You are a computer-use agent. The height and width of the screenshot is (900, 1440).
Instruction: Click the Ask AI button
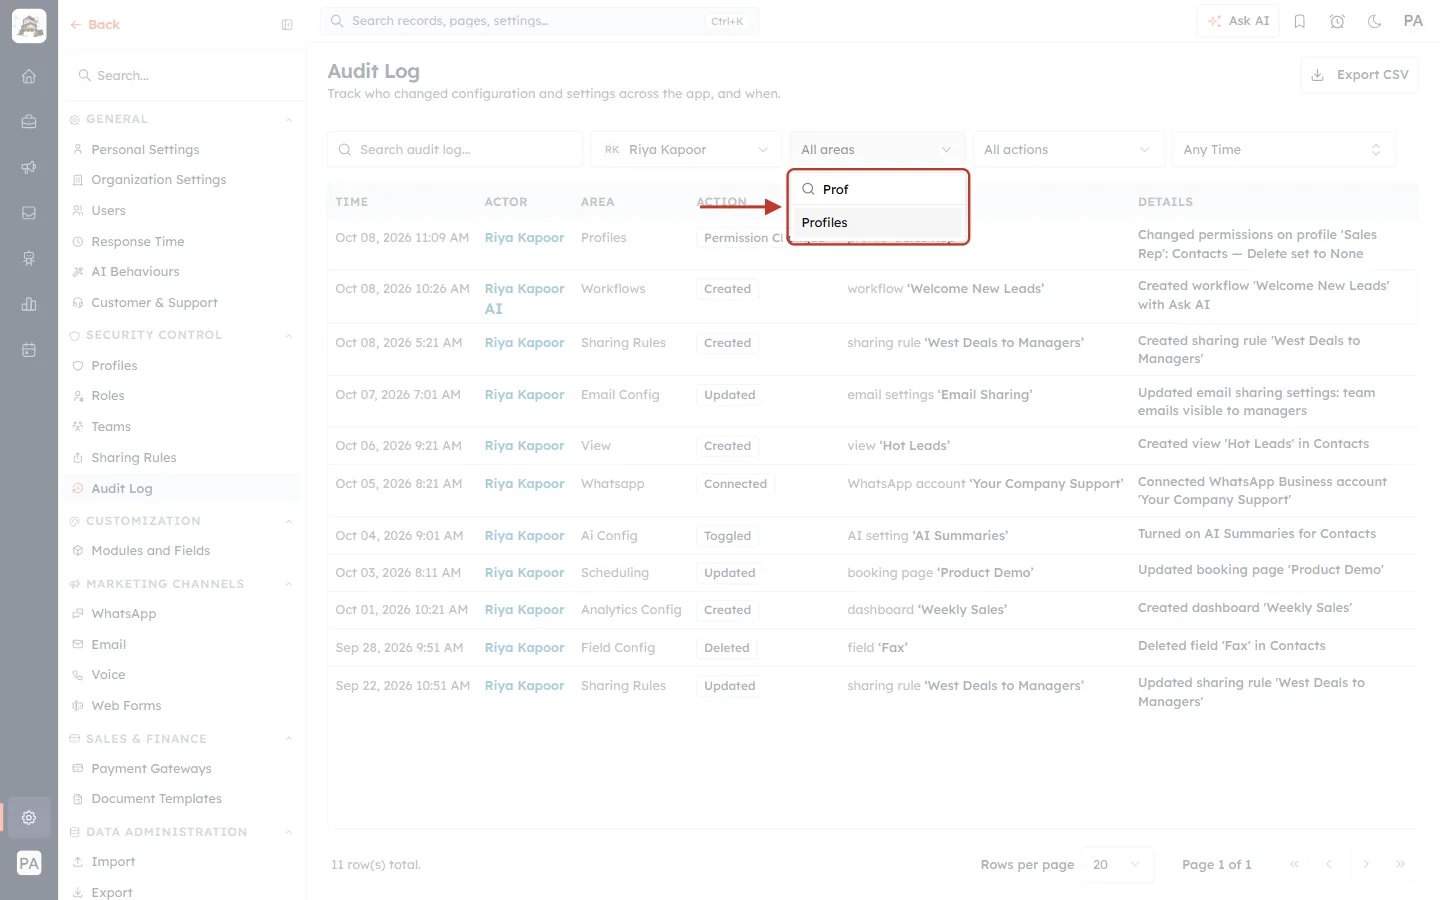pos(1238,21)
